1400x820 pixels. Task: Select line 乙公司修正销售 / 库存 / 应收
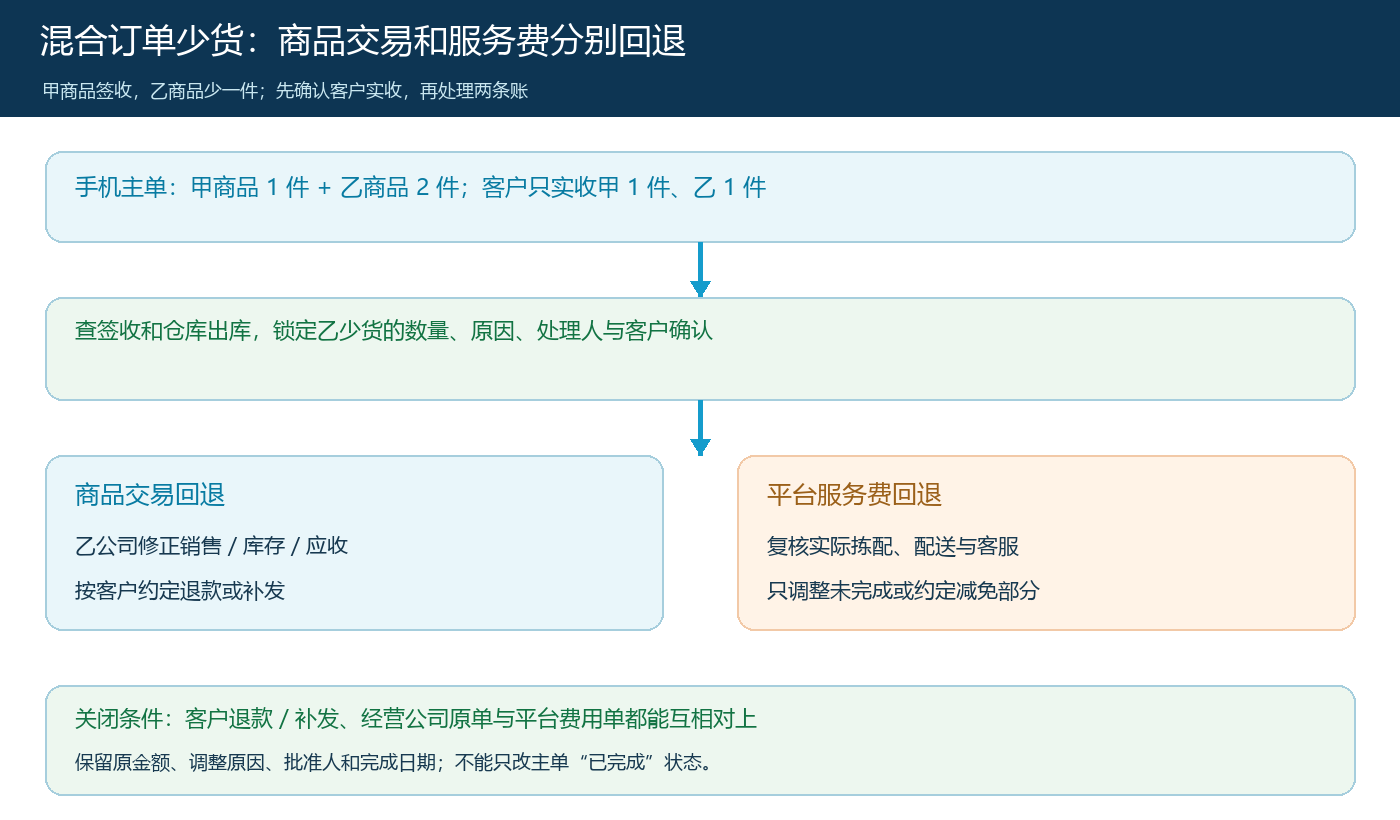[211, 546]
